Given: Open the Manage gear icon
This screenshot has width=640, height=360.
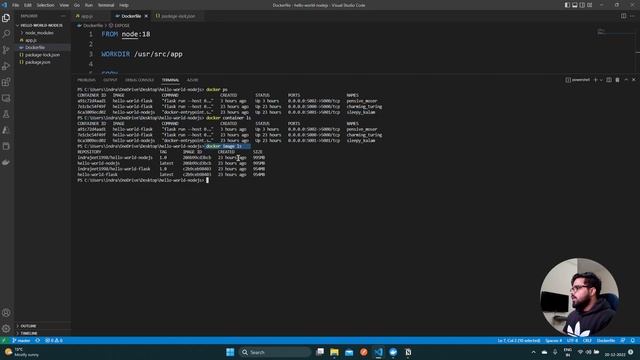Looking at the screenshot, I should click(6, 329).
